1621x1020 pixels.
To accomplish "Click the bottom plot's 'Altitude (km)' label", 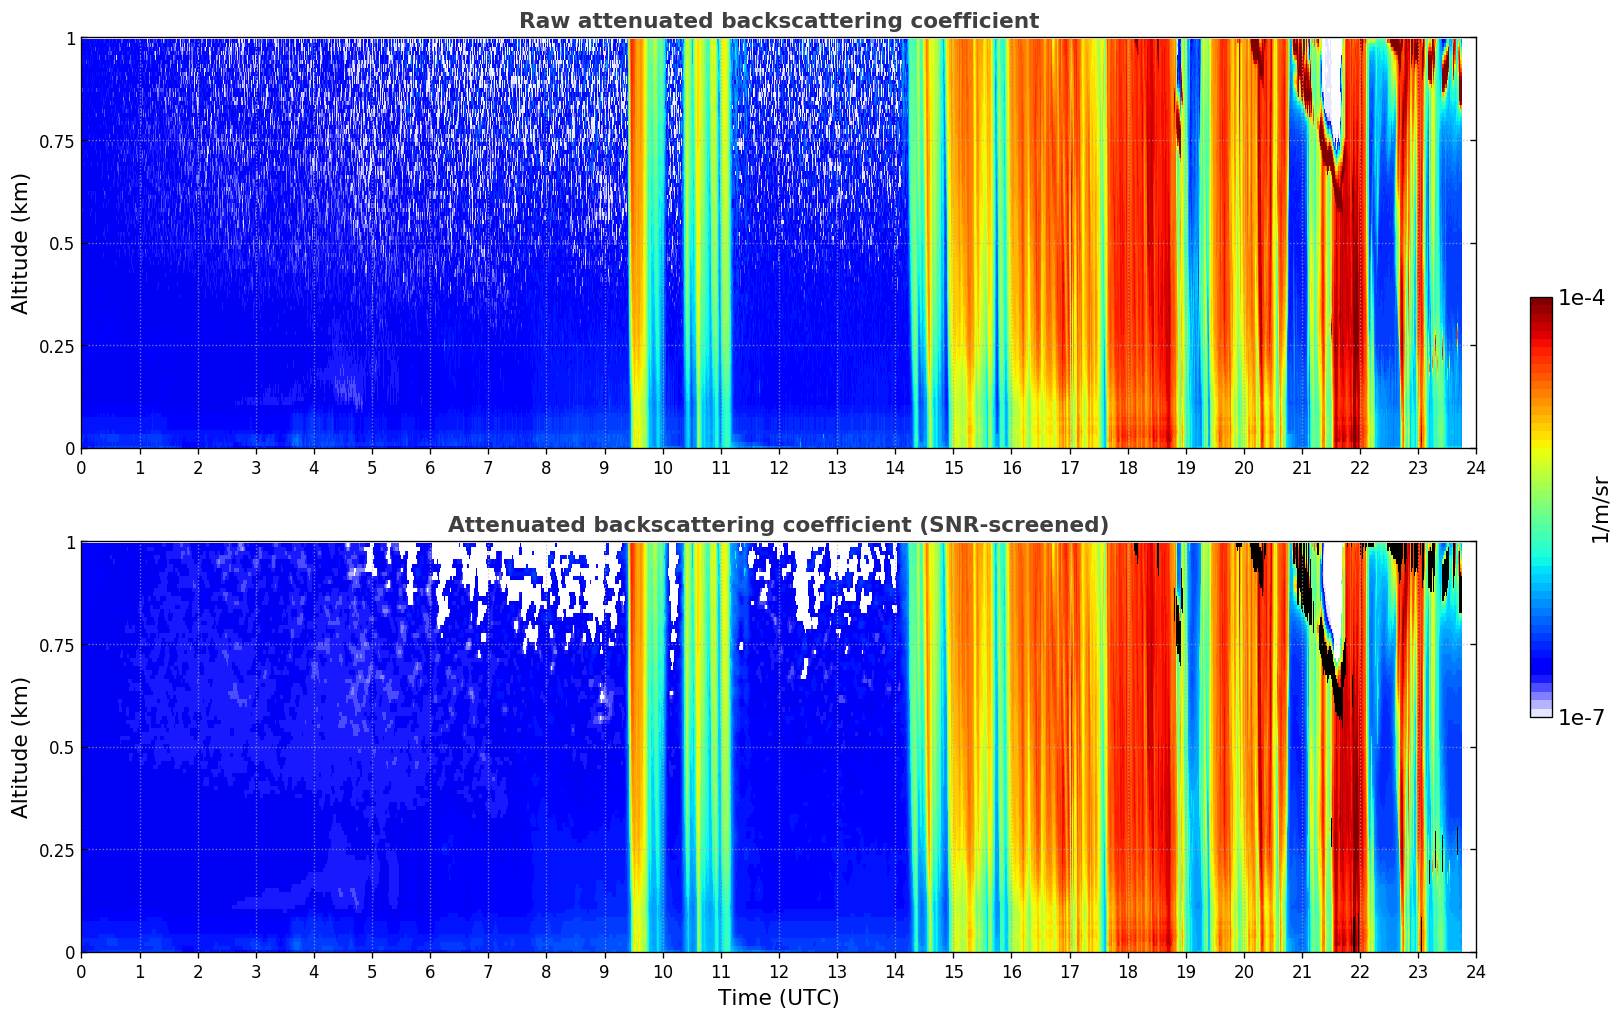I will (x=21, y=747).
